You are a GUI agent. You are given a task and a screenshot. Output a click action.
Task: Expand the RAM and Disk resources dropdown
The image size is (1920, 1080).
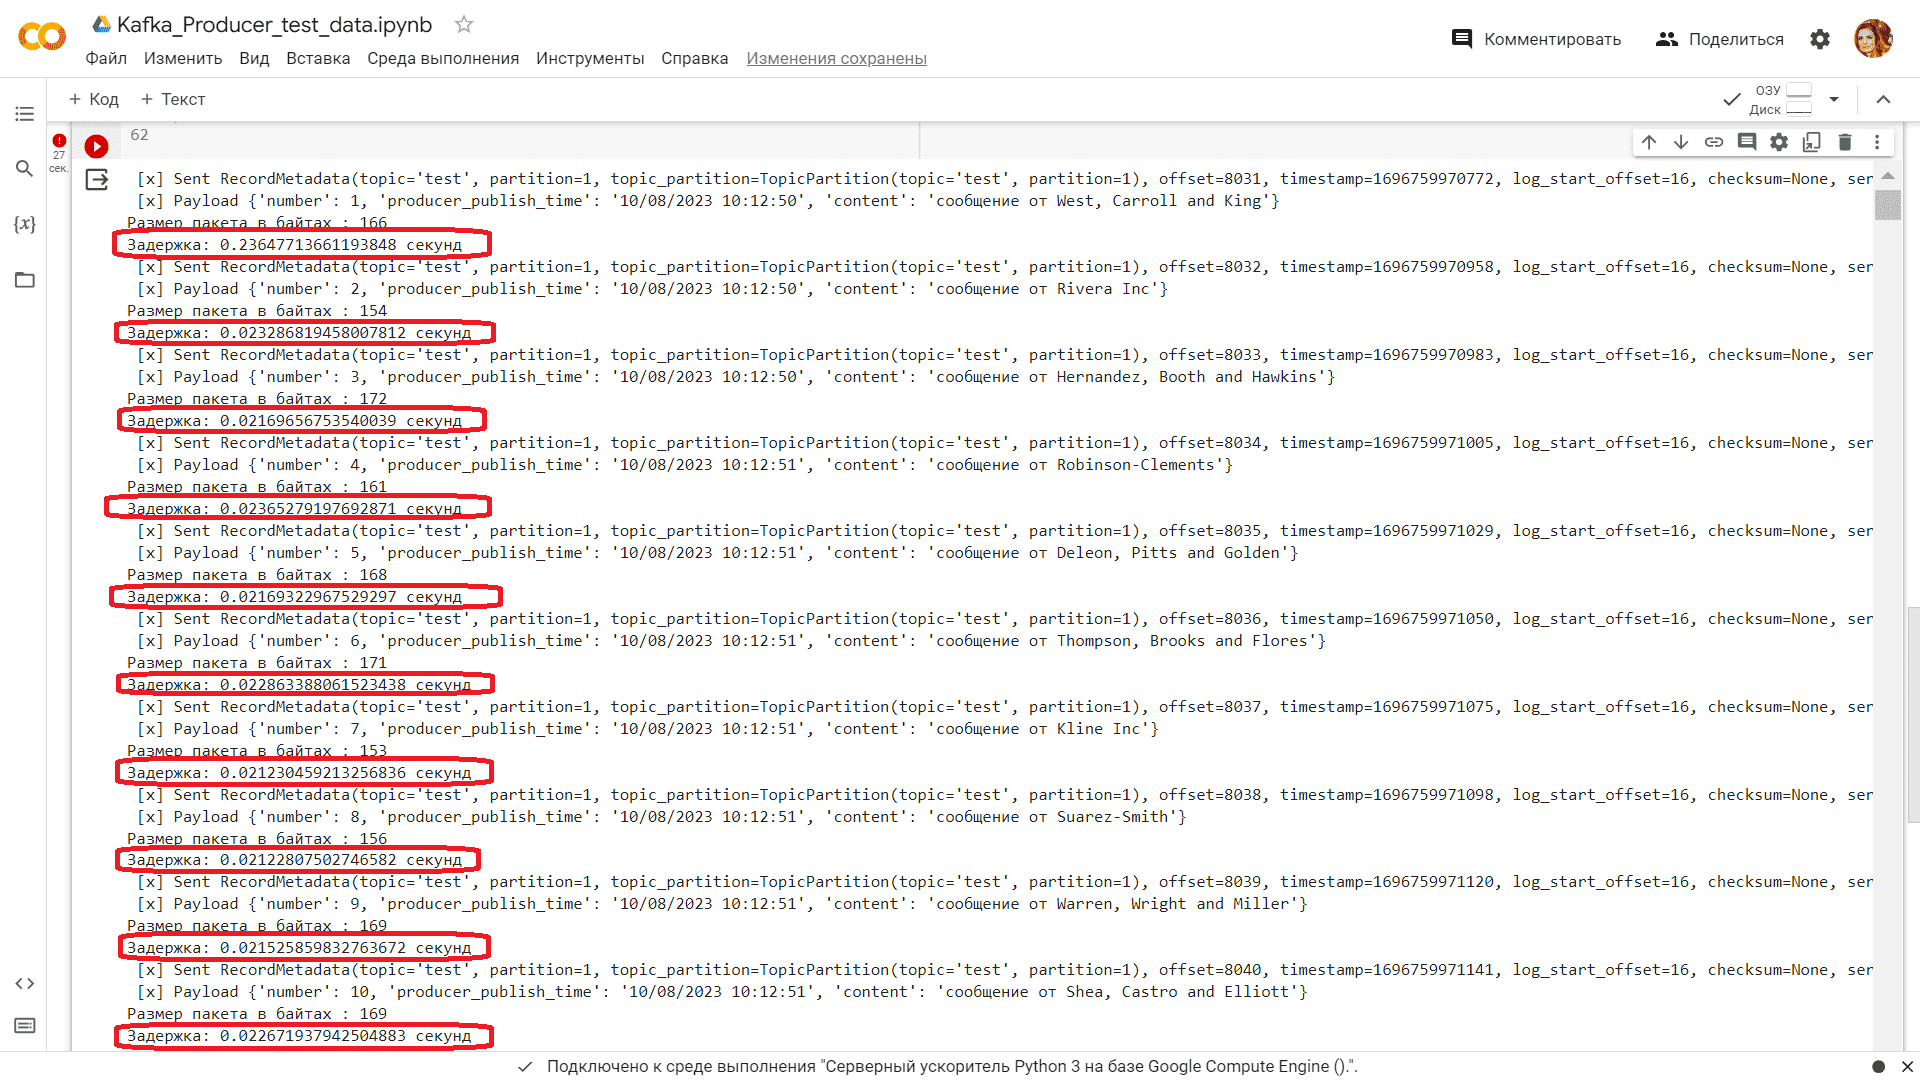(x=1834, y=99)
